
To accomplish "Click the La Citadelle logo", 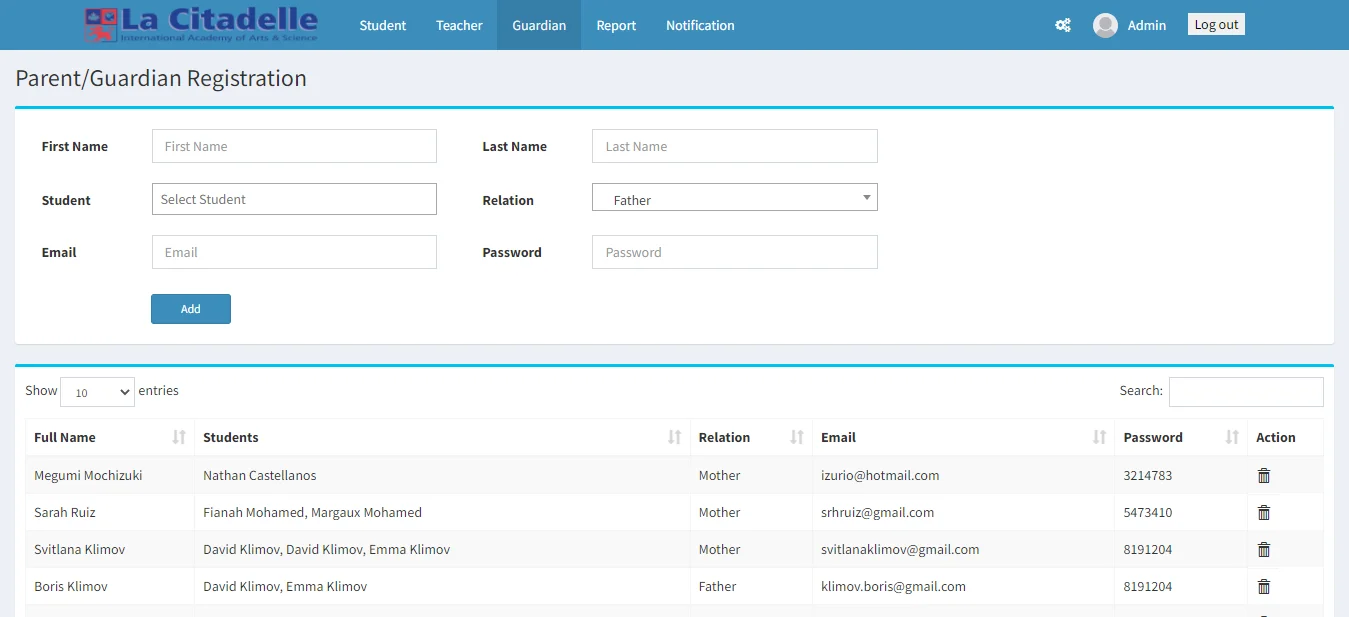I will point(201,25).
